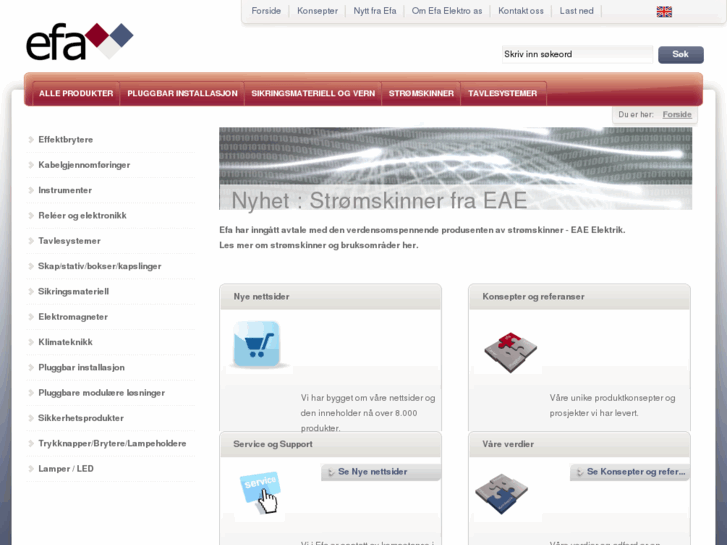Focus the Skriv inn søkeord search field
The width and height of the screenshot is (727, 545).
coord(577,54)
